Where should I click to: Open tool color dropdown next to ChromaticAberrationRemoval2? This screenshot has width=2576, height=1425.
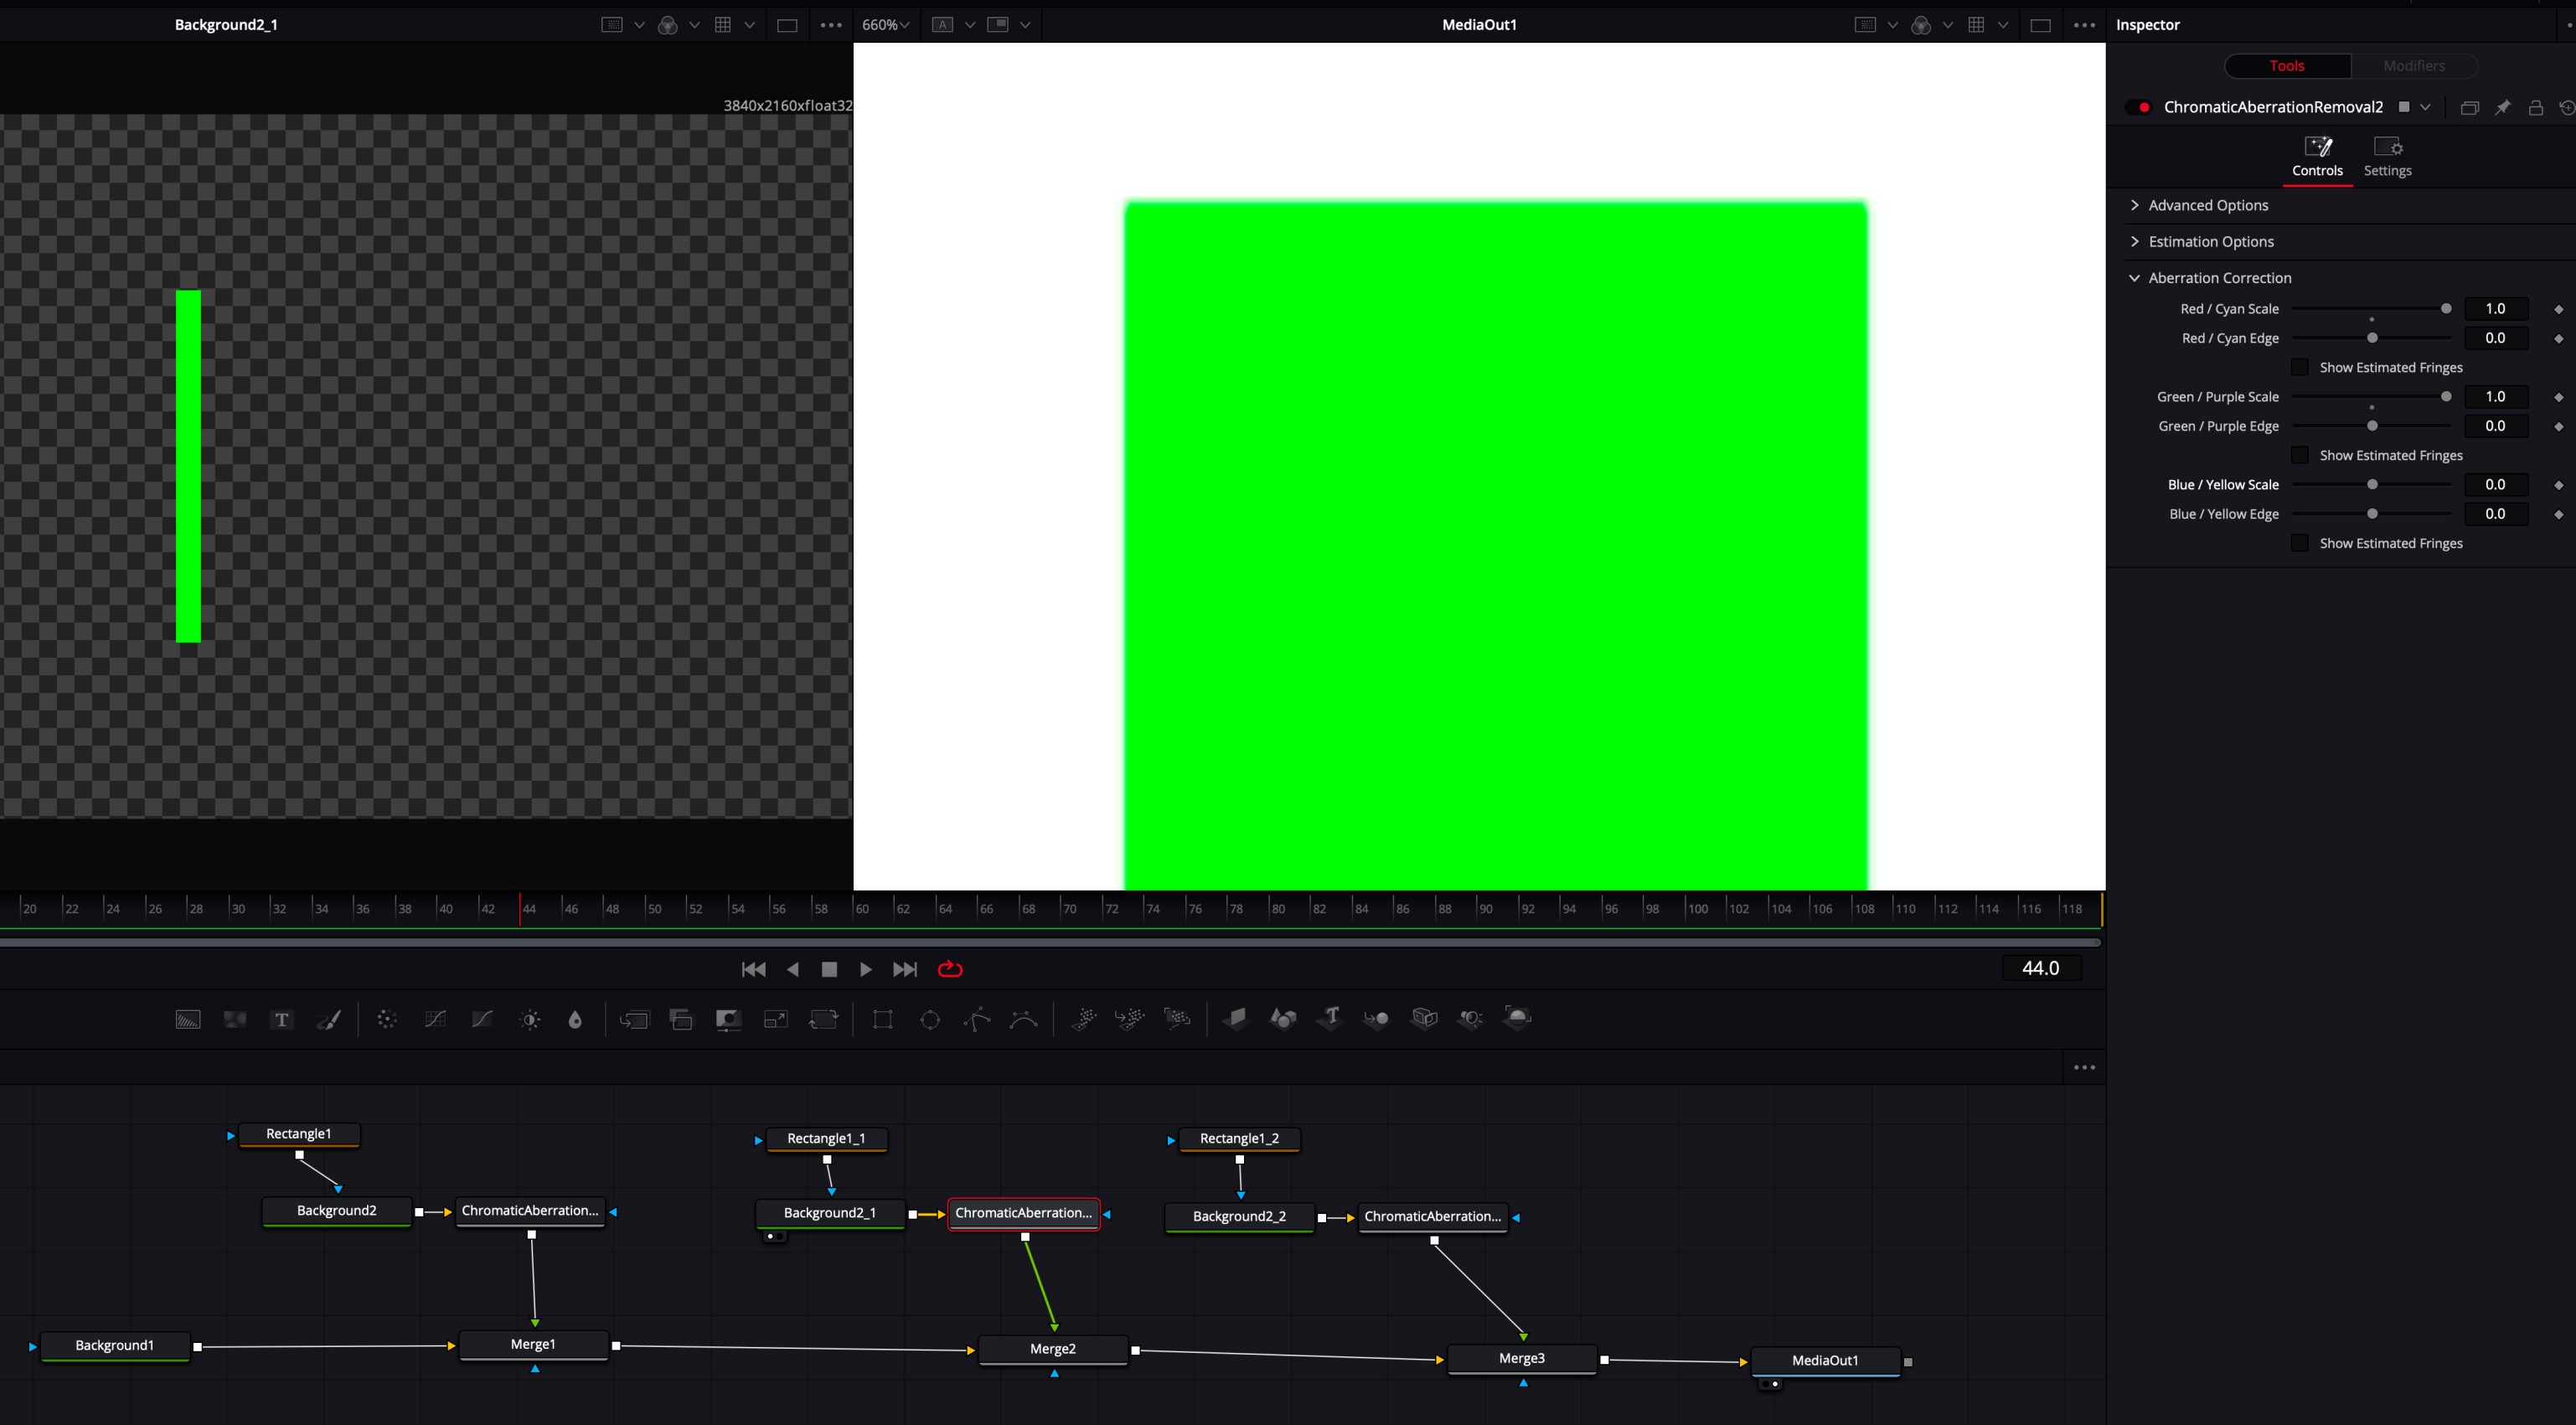pos(2425,107)
